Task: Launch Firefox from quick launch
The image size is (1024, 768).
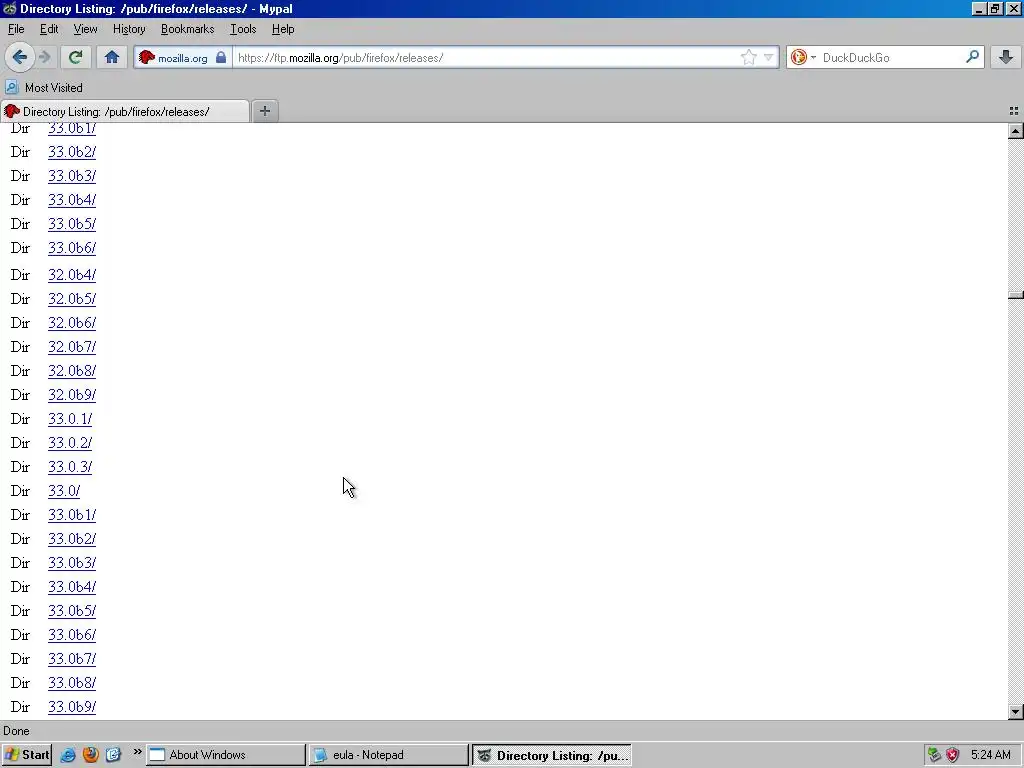Action: tap(91, 755)
